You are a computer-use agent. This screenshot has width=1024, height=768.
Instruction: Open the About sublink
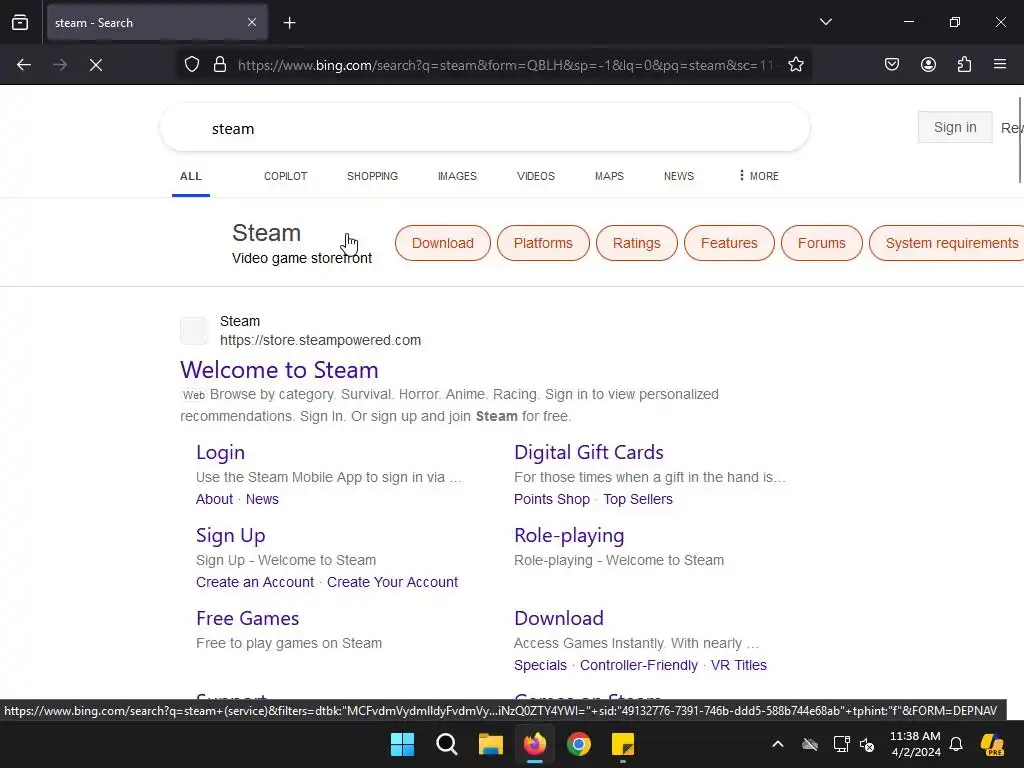pos(214,499)
